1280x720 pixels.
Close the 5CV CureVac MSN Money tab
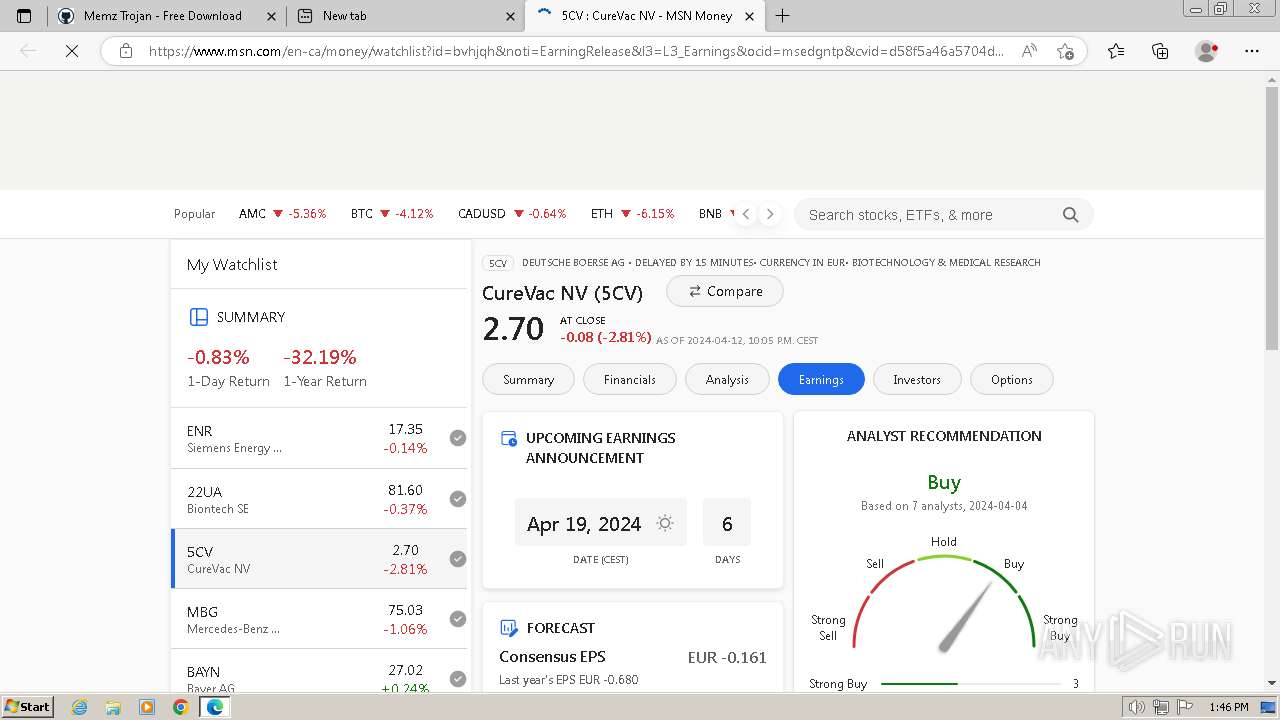(x=750, y=16)
